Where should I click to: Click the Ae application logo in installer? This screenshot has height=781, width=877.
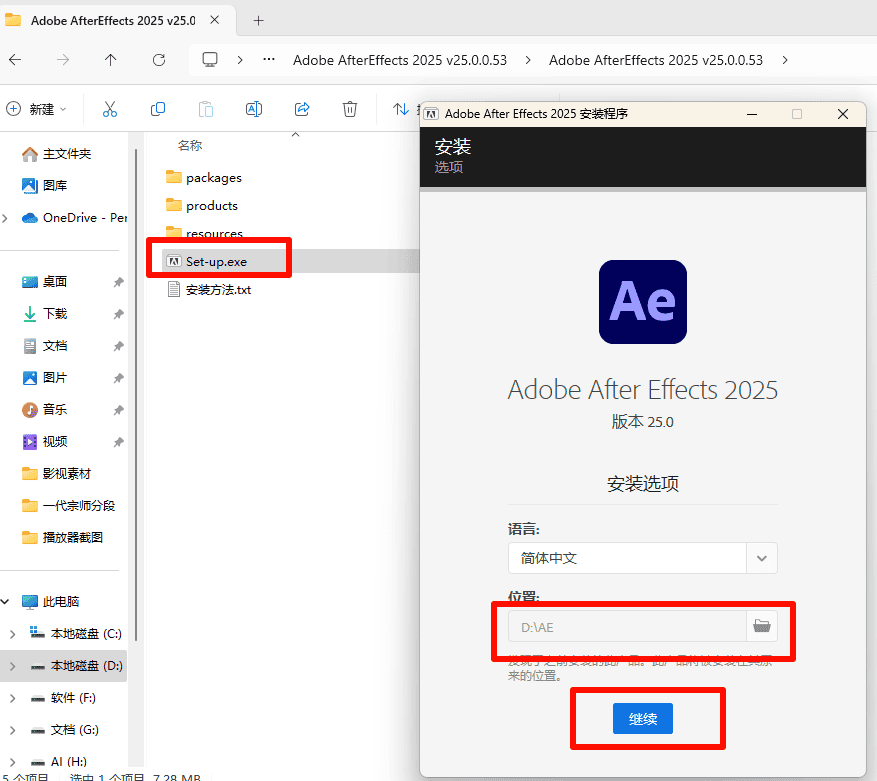pos(643,302)
